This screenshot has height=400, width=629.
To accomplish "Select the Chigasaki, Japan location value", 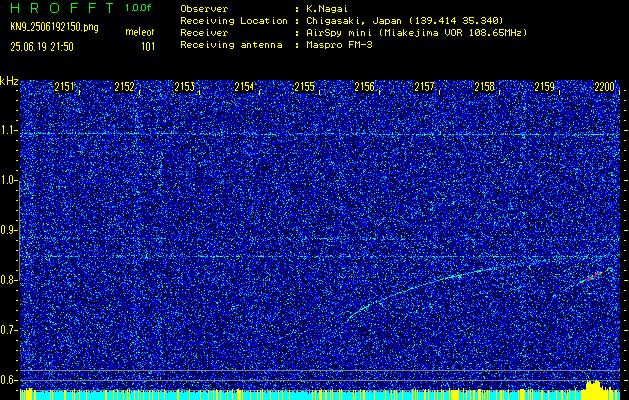I will 404,20.
